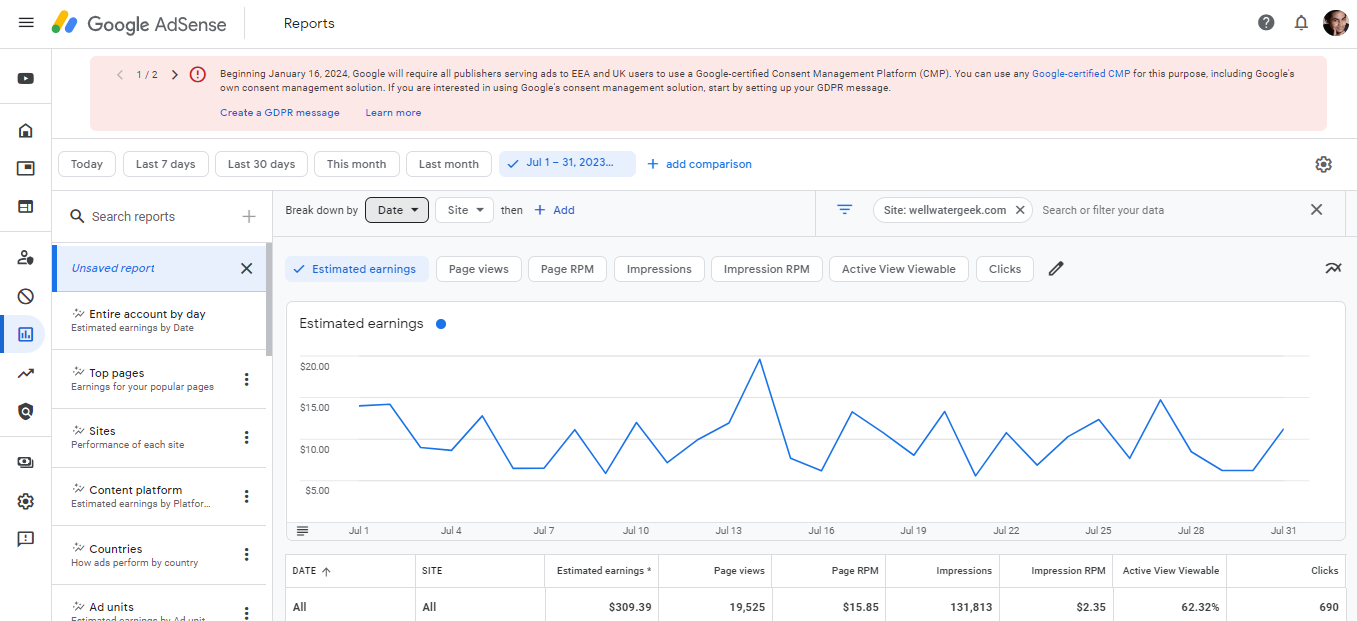Screen dimensions: 1357x621
Task: Open Account settings gear in sidebar
Action: click(x=26, y=501)
